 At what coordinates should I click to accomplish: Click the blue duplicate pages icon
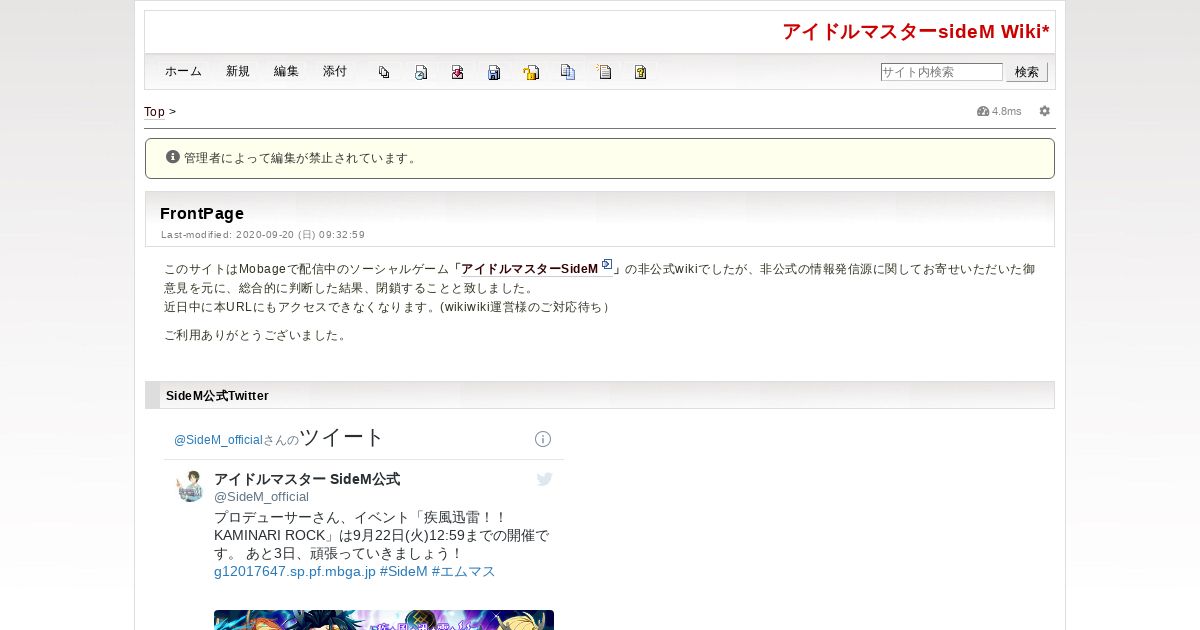[568, 72]
